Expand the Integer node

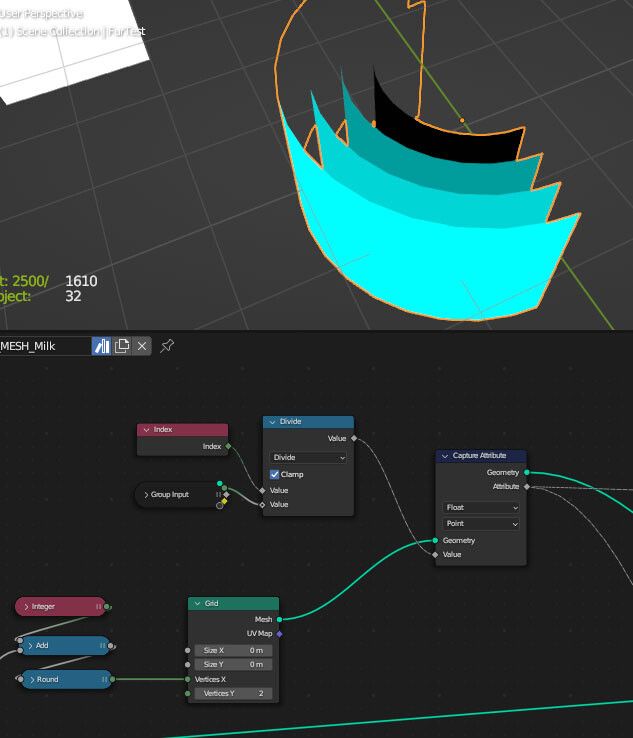[x=26, y=607]
